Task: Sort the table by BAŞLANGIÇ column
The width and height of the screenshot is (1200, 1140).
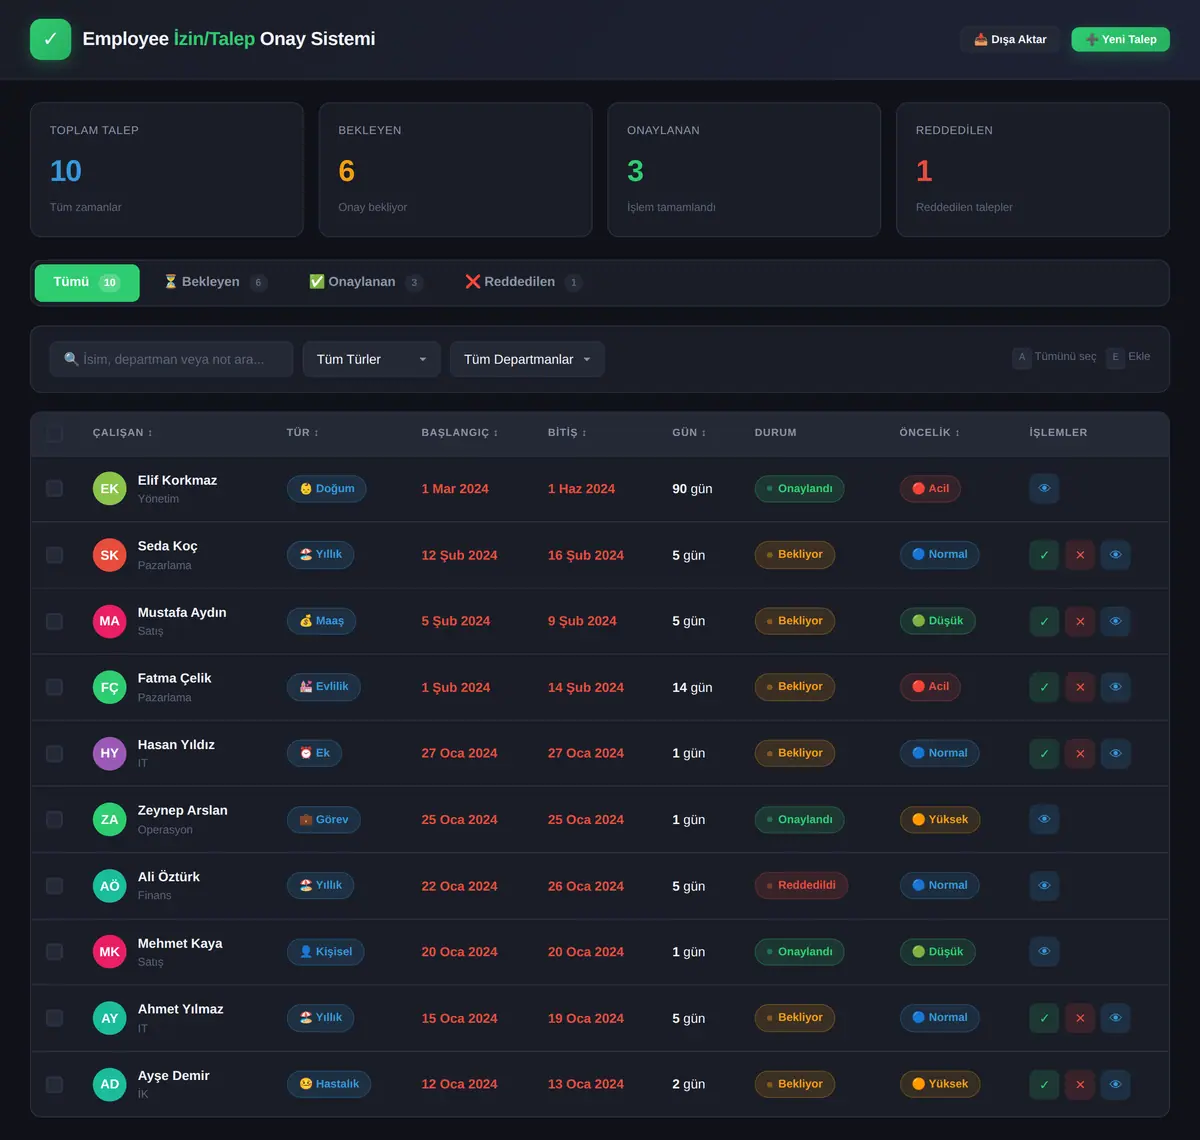Action: pos(460,433)
